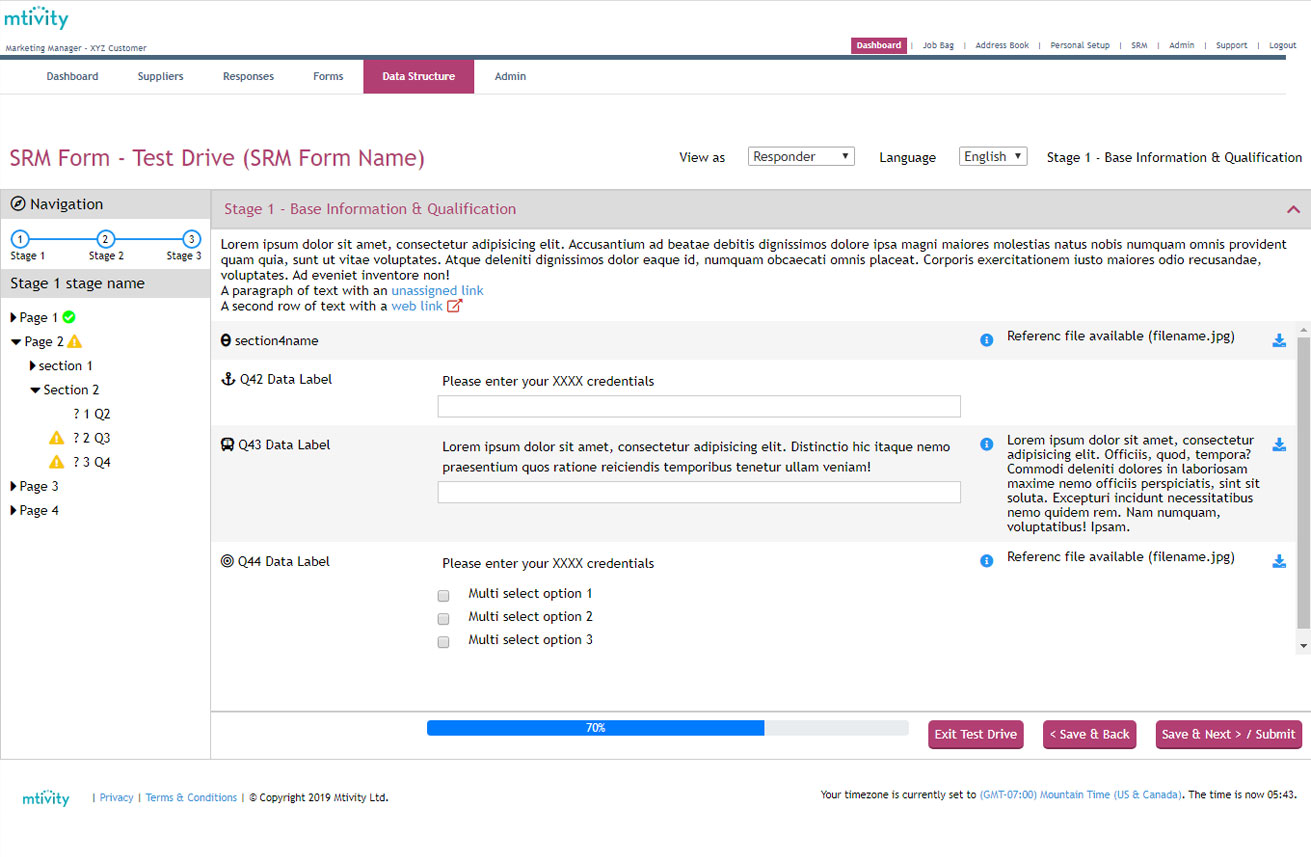The height and width of the screenshot is (857, 1311).
Task: Click the scrollbar down arrow
Action: pyautogui.click(x=1302, y=647)
